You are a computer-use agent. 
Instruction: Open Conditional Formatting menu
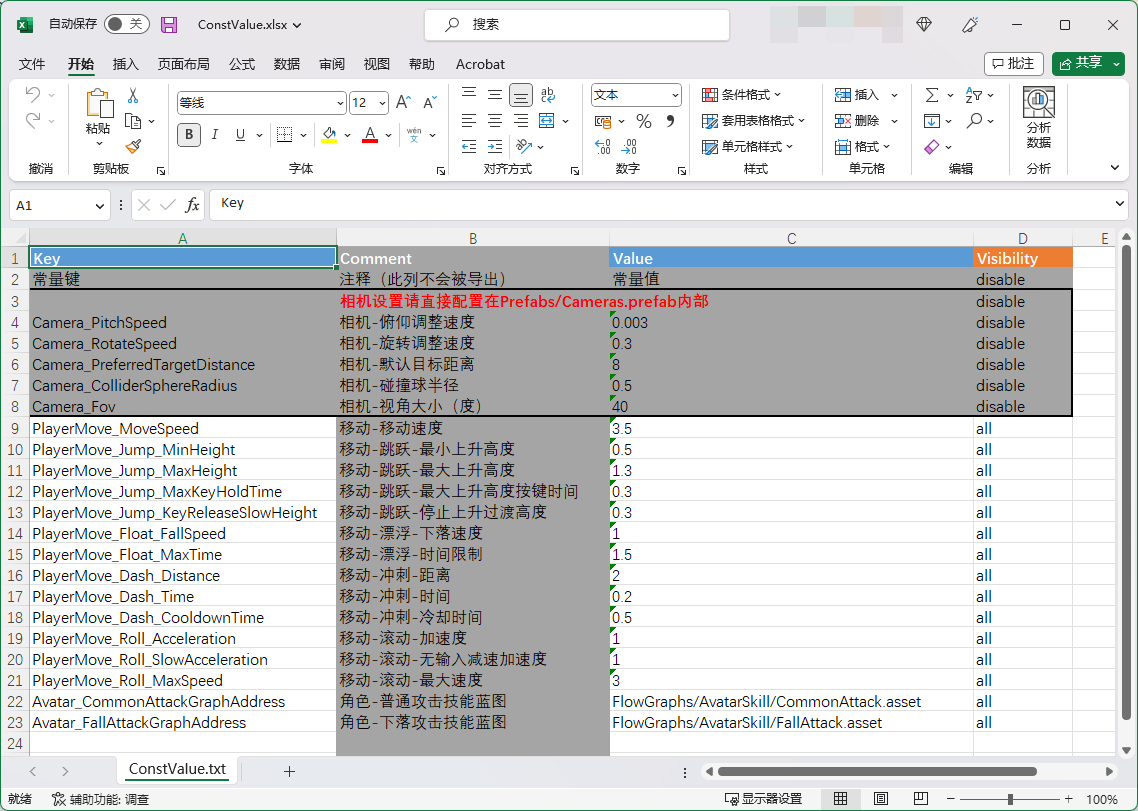tap(741, 95)
